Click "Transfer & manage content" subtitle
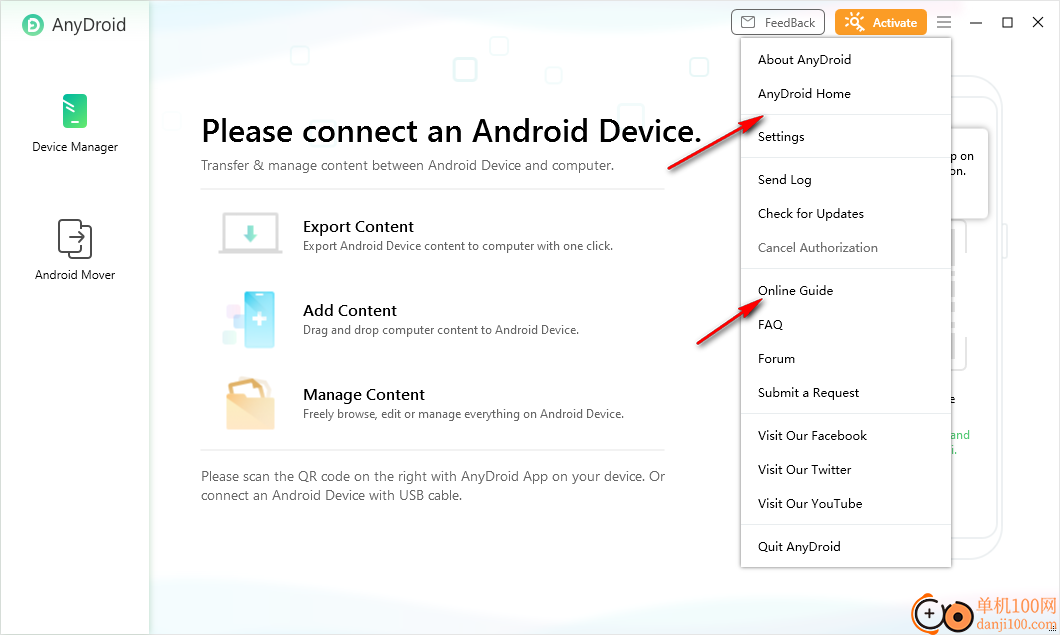 [x=408, y=166]
